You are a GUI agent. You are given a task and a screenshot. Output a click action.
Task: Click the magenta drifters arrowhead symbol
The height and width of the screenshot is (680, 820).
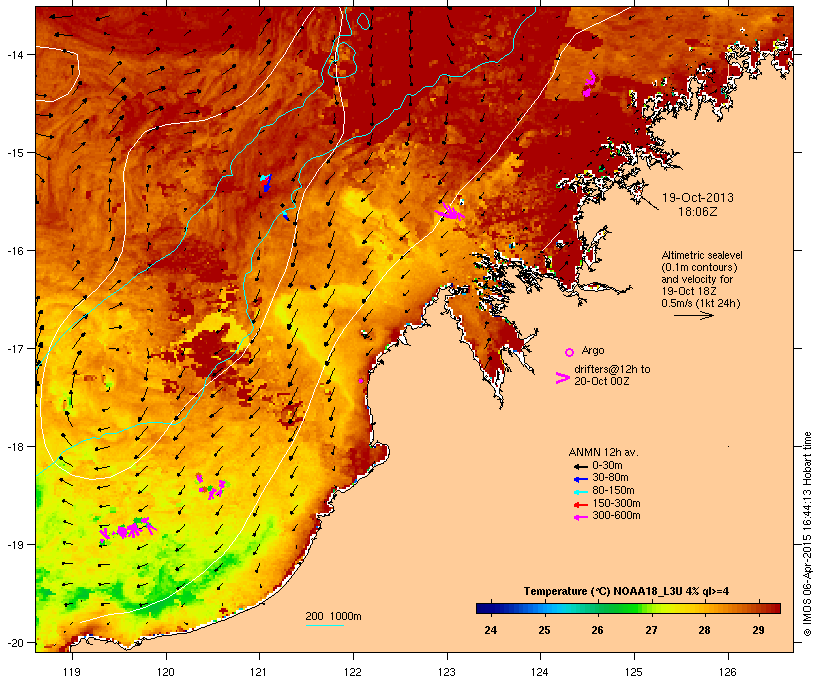point(562,378)
